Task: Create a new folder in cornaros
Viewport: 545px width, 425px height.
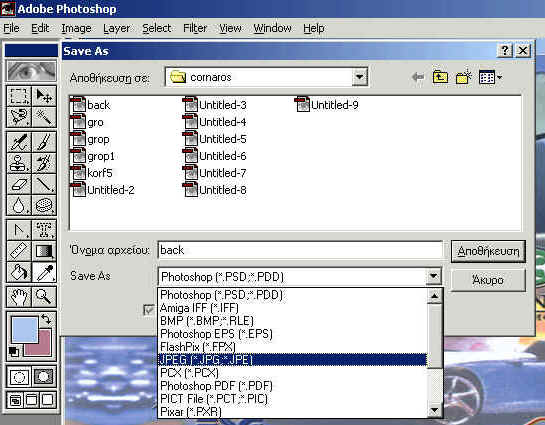Action: 463,77
